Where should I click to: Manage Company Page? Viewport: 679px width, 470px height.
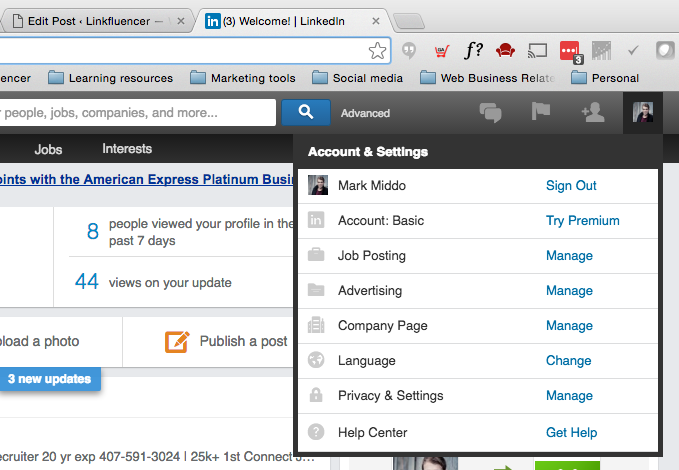pos(569,326)
